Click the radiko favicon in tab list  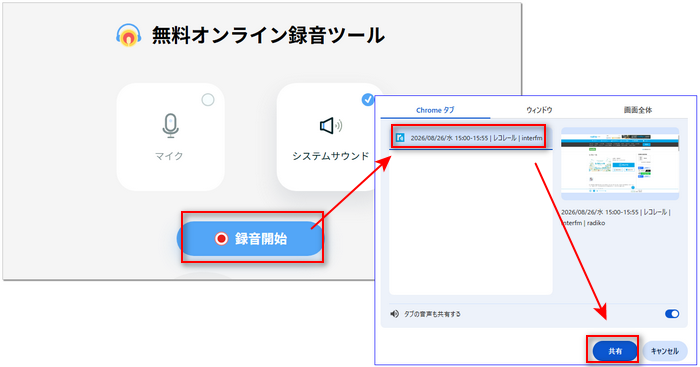pyautogui.click(x=400, y=138)
